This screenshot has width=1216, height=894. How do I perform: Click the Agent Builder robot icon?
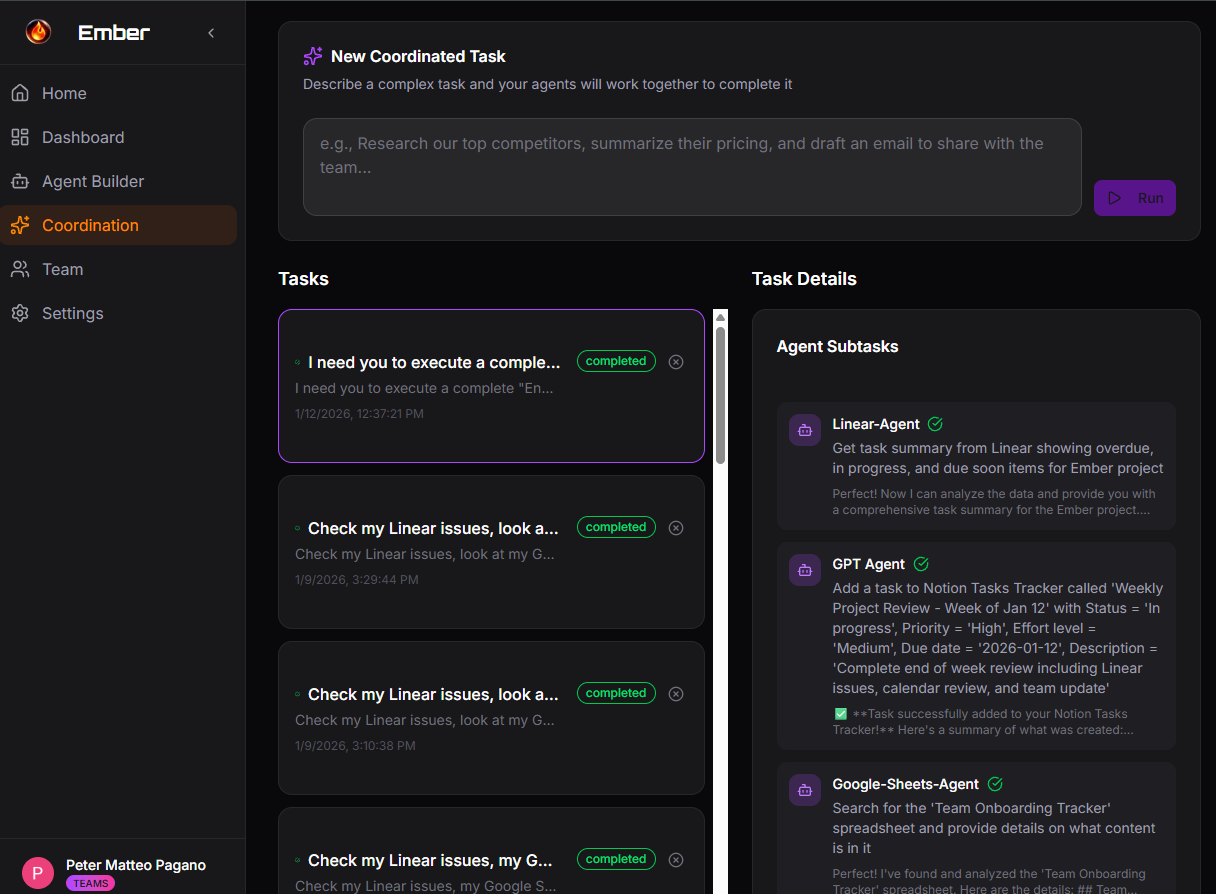pos(20,181)
